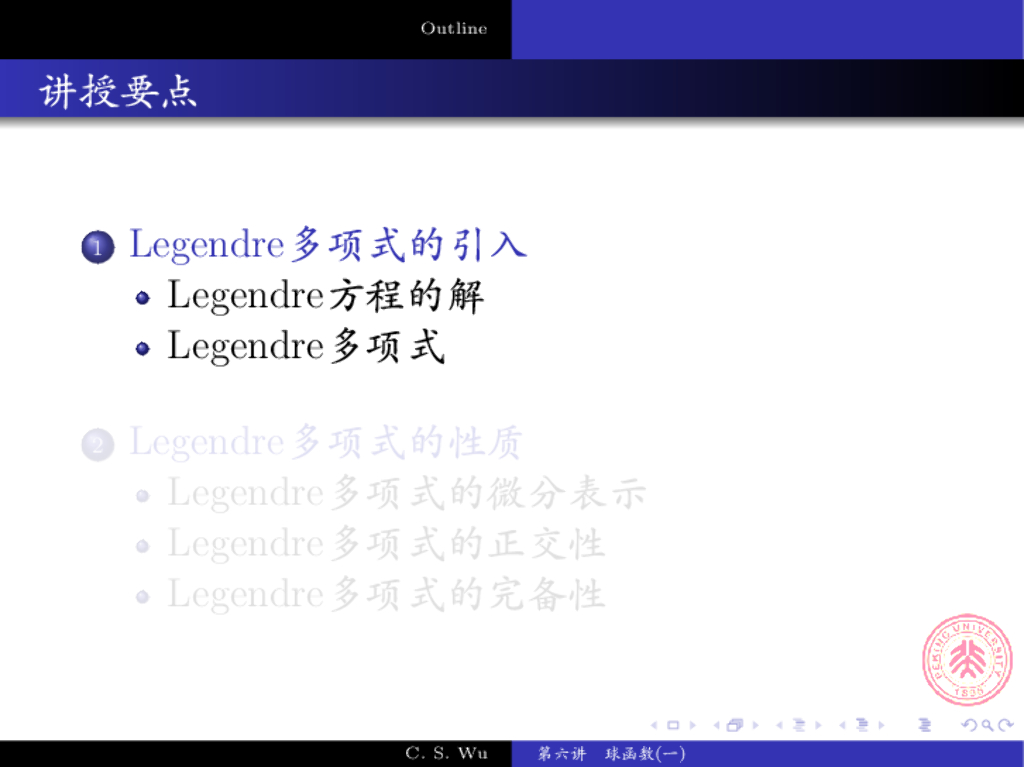Jump to previous subsection arrow

[x=779, y=725]
